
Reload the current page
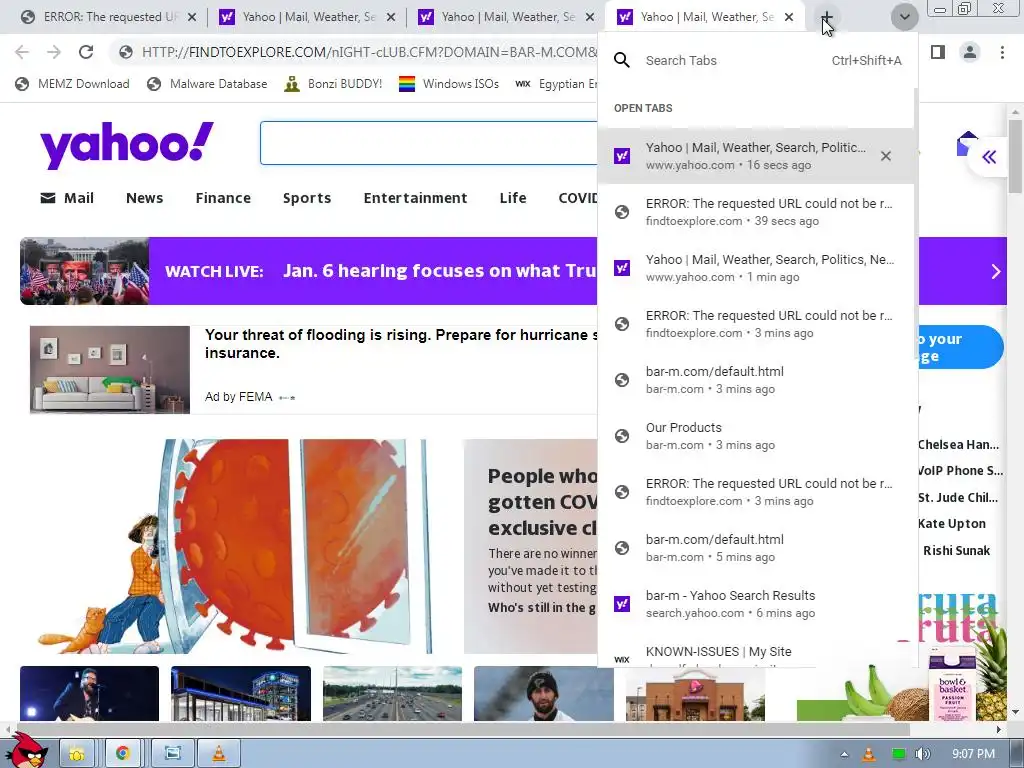coord(86,52)
